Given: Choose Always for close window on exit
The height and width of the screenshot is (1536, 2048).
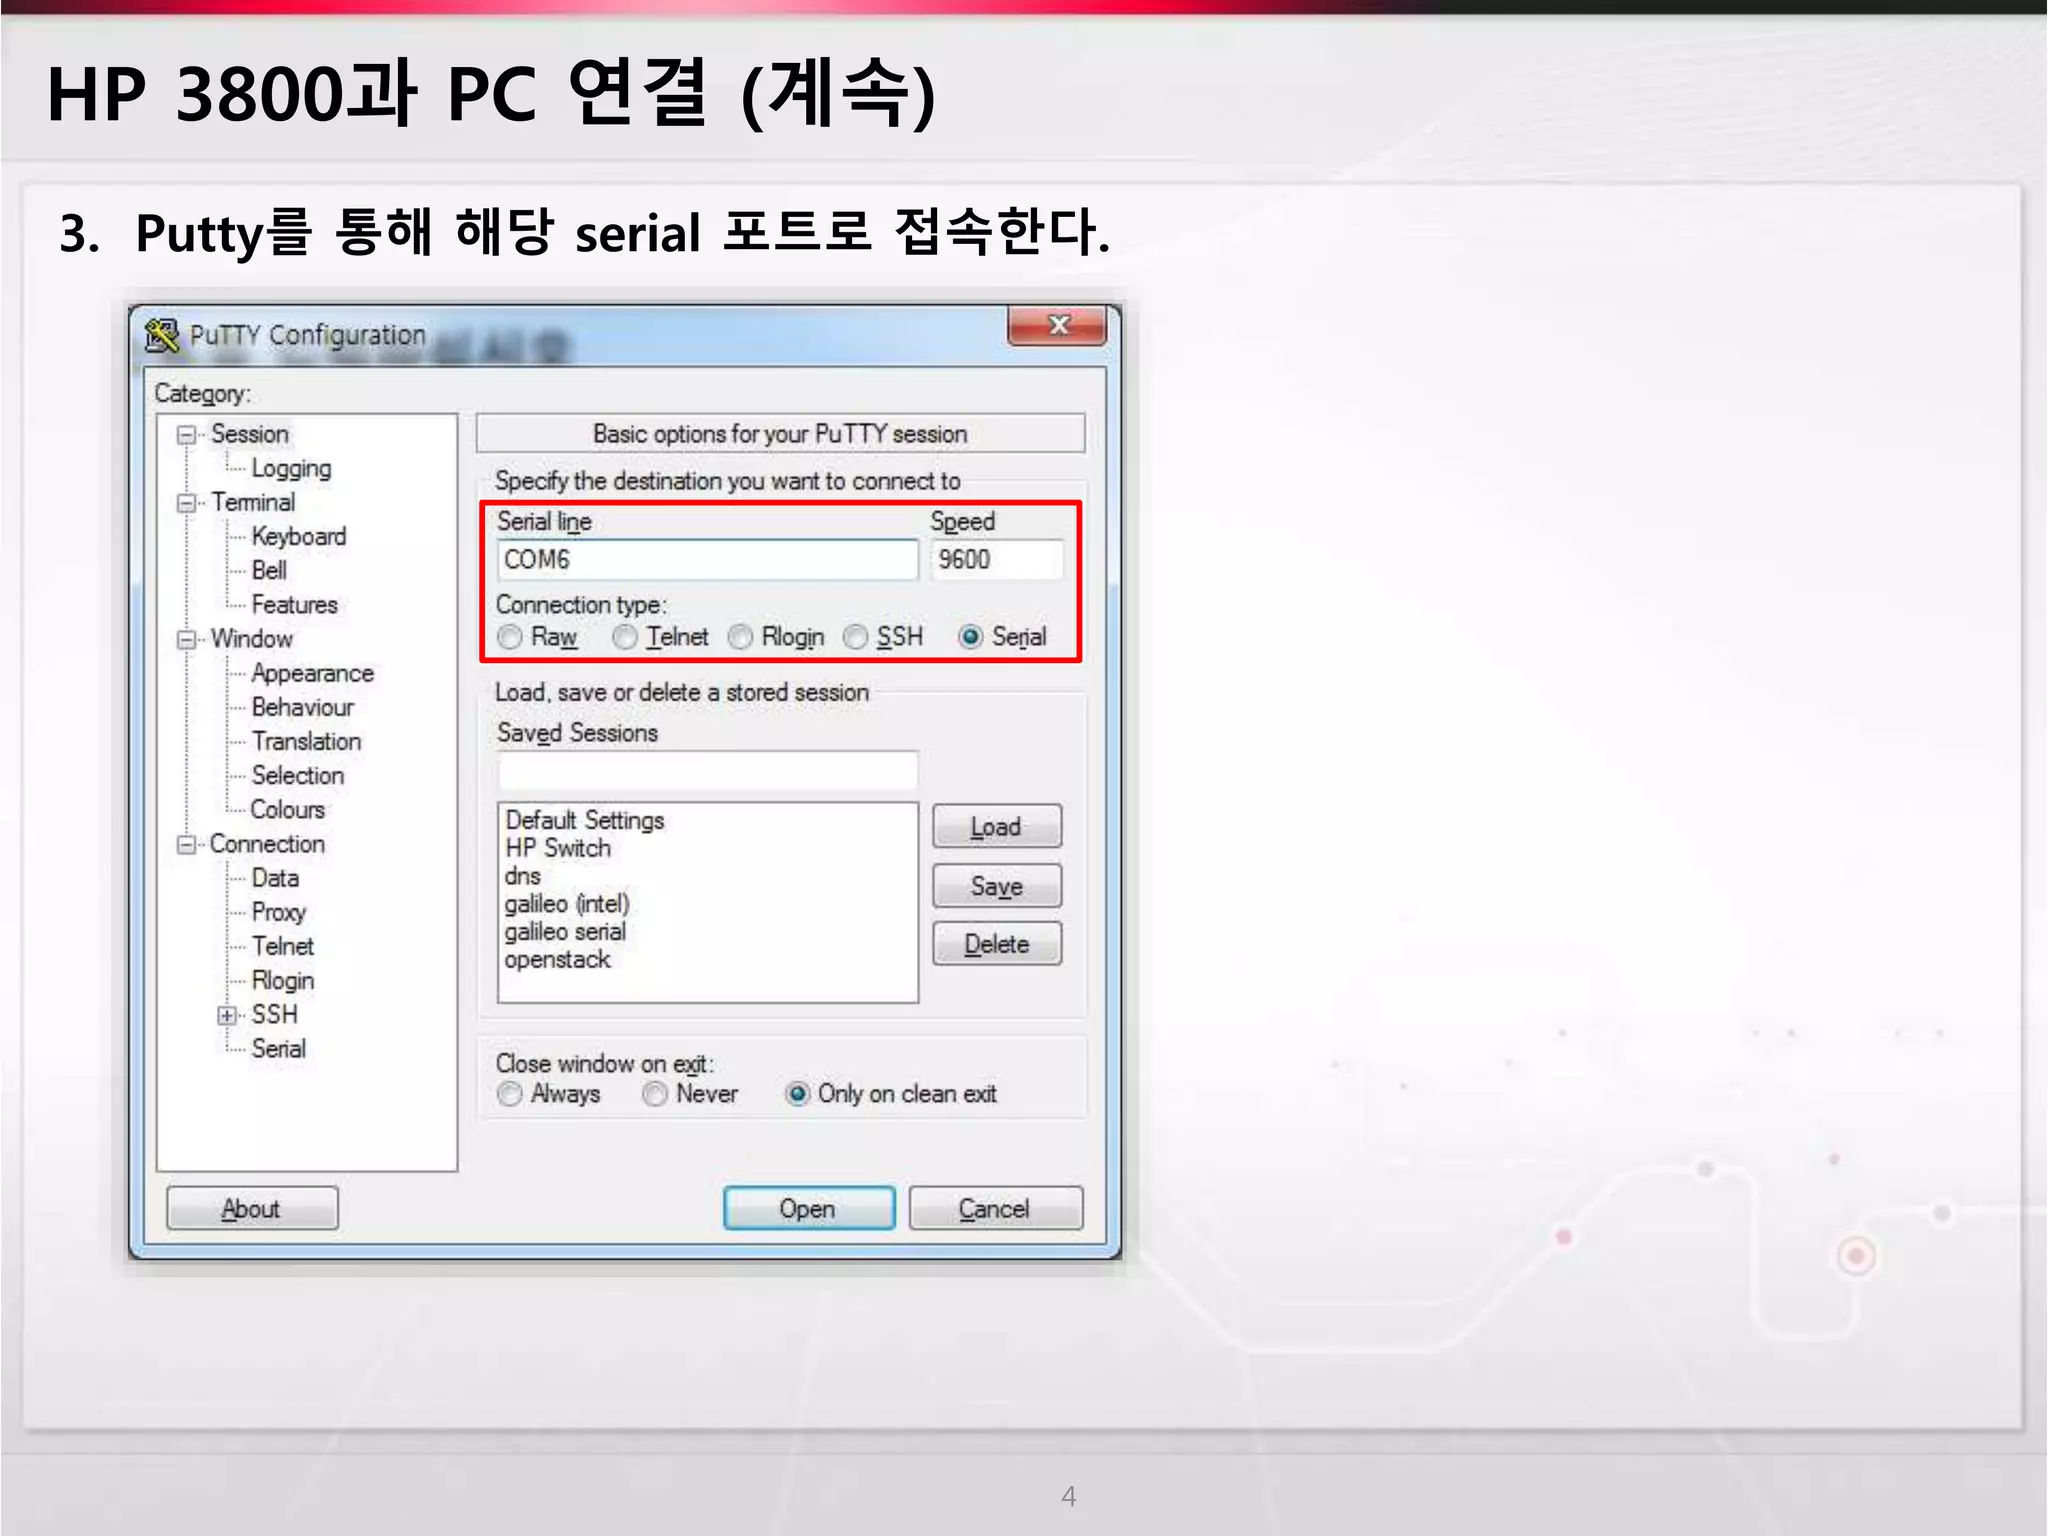Looking at the screenshot, I should tap(510, 1094).
